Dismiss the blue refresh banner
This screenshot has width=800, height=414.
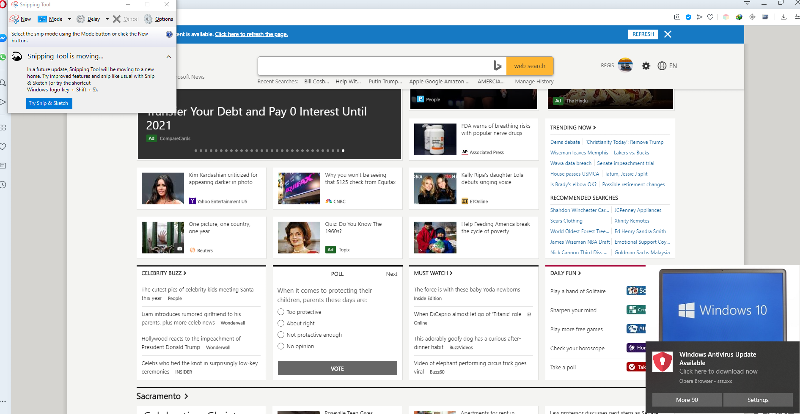[x=668, y=34]
